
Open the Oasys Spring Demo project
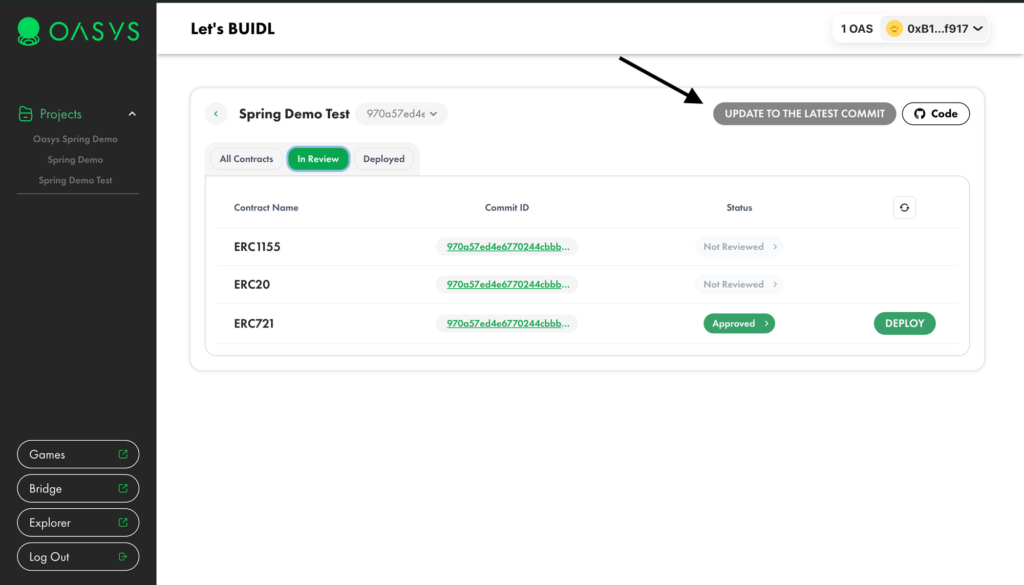75,139
